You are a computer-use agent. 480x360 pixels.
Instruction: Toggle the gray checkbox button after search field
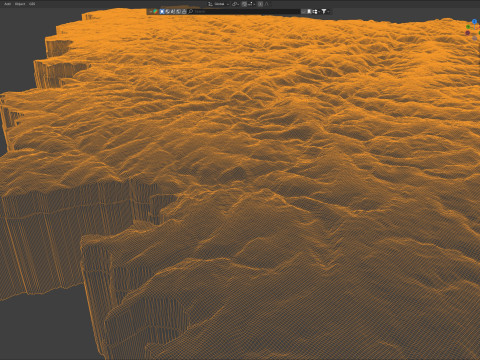tap(304, 11)
